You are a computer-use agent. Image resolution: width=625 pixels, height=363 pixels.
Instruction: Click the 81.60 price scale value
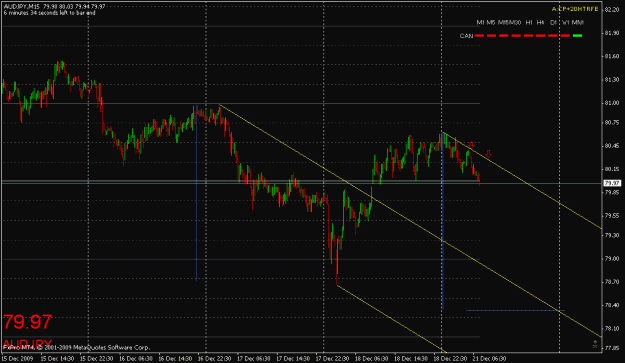click(612, 57)
